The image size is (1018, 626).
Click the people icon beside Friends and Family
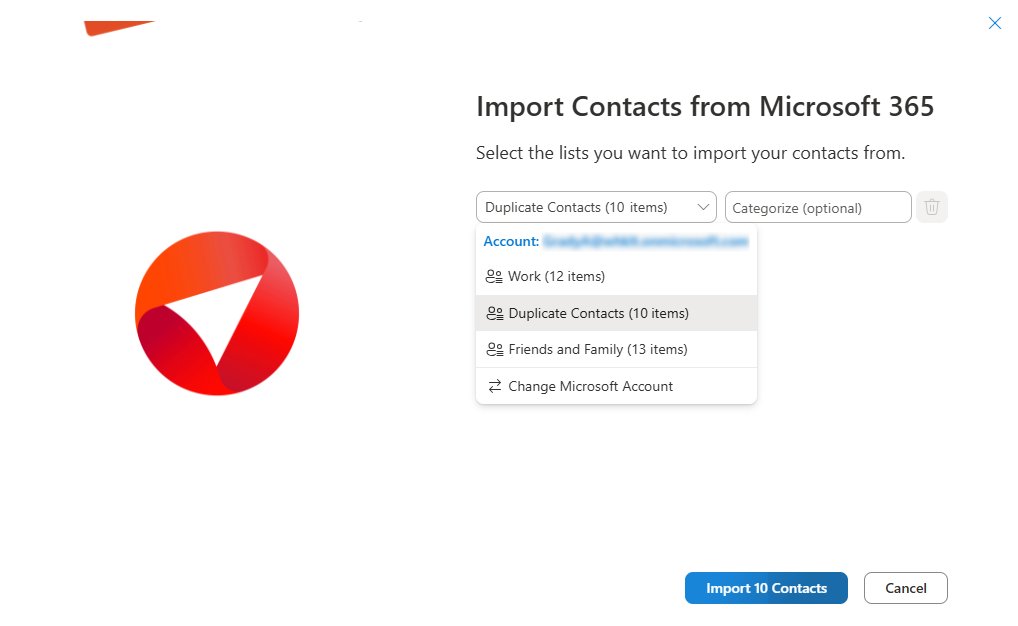point(494,350)
